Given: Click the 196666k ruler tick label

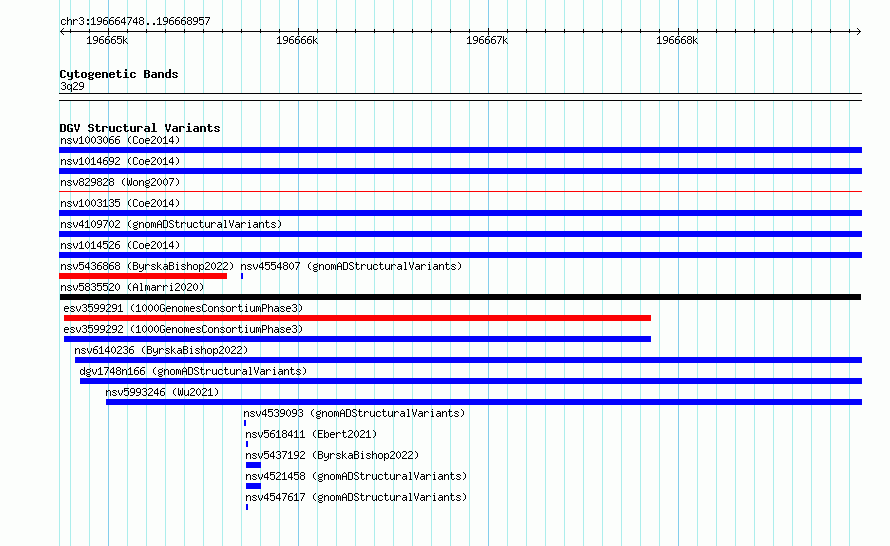Looking at the screenshot, I should (x=297, y=40).
